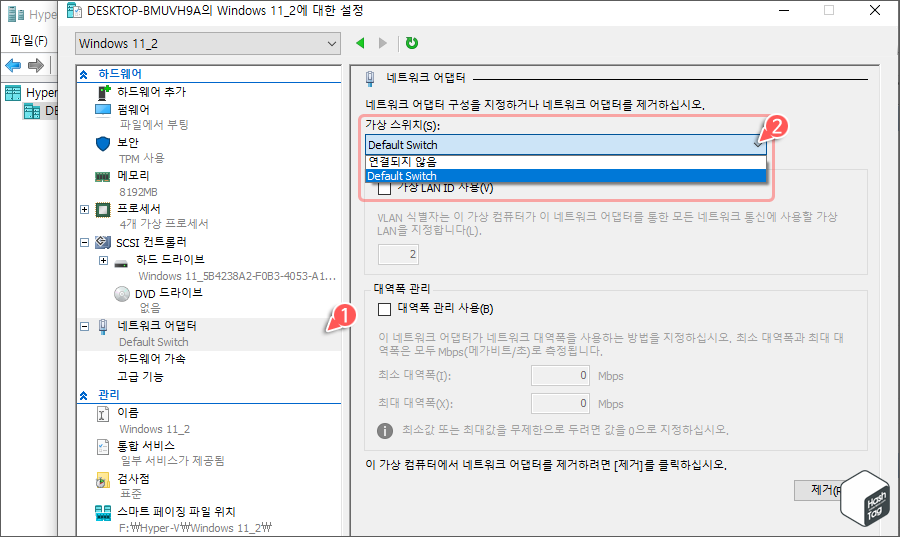Screen dimensions: 900x537
Task: Collapse the SCSI 컨트롤러 tree node
Action: 84,243
